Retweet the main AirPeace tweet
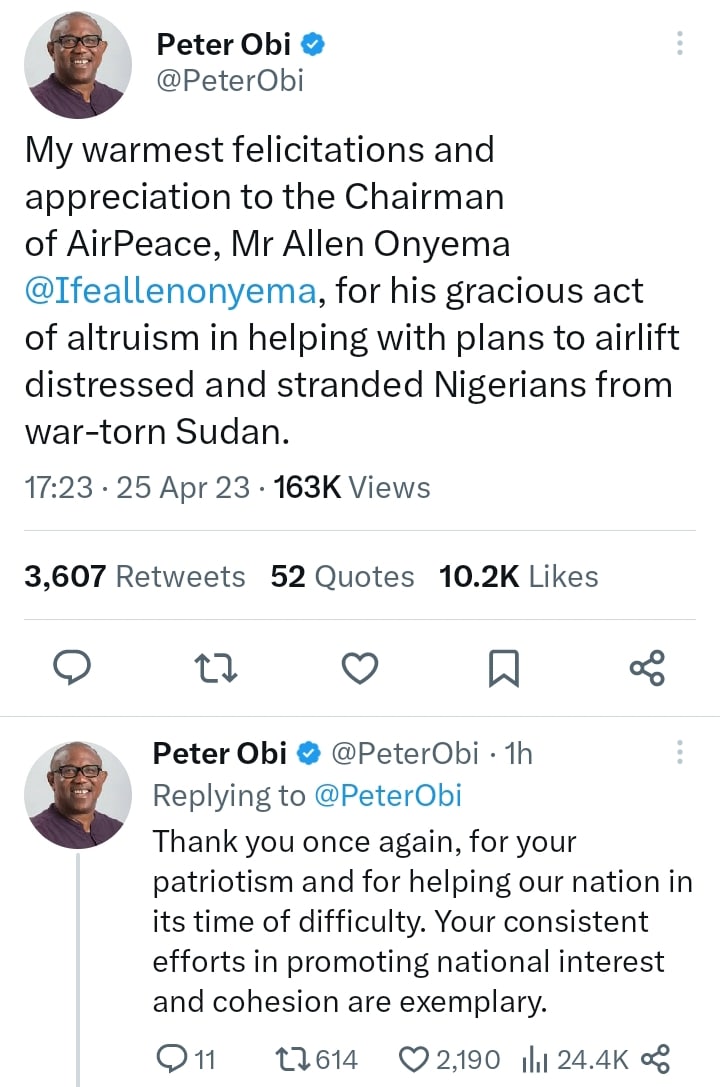Viewport: 720px width, 1087px height. pyautogui.click(x=217, y=668)
